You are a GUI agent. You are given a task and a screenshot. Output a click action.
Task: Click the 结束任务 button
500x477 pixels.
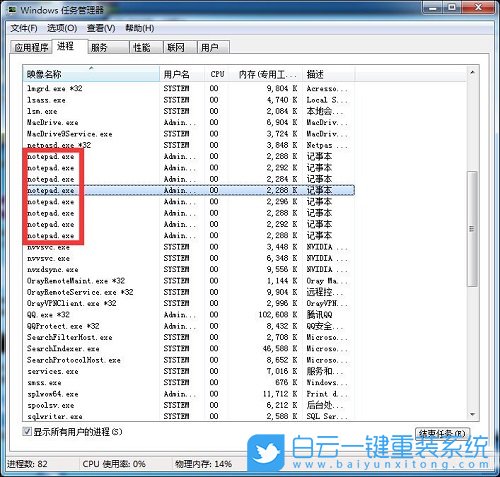point(442,433)
